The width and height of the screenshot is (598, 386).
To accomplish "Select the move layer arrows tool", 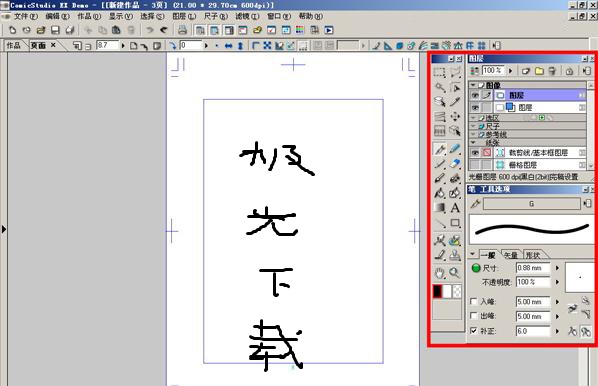I will click(455, 116).
